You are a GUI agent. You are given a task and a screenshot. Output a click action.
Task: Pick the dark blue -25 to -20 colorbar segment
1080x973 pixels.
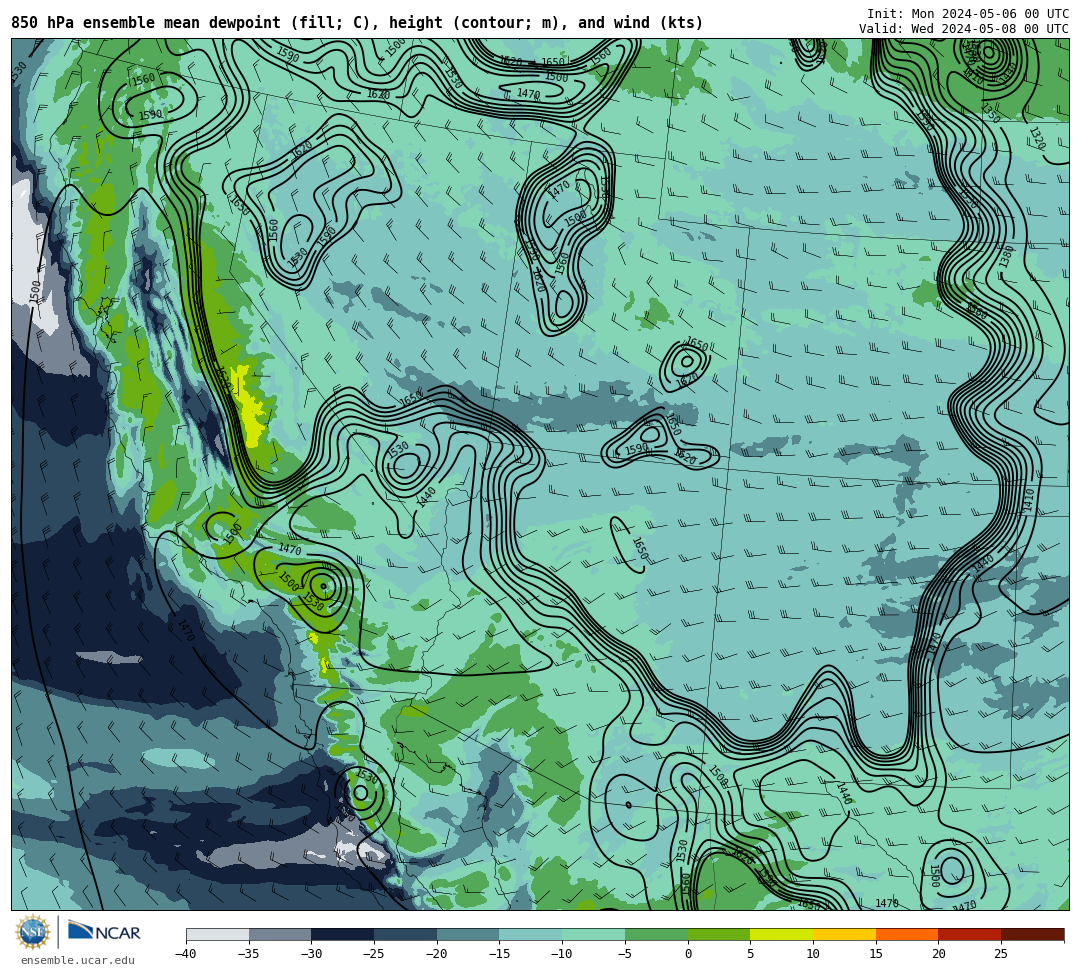point(406,935)
